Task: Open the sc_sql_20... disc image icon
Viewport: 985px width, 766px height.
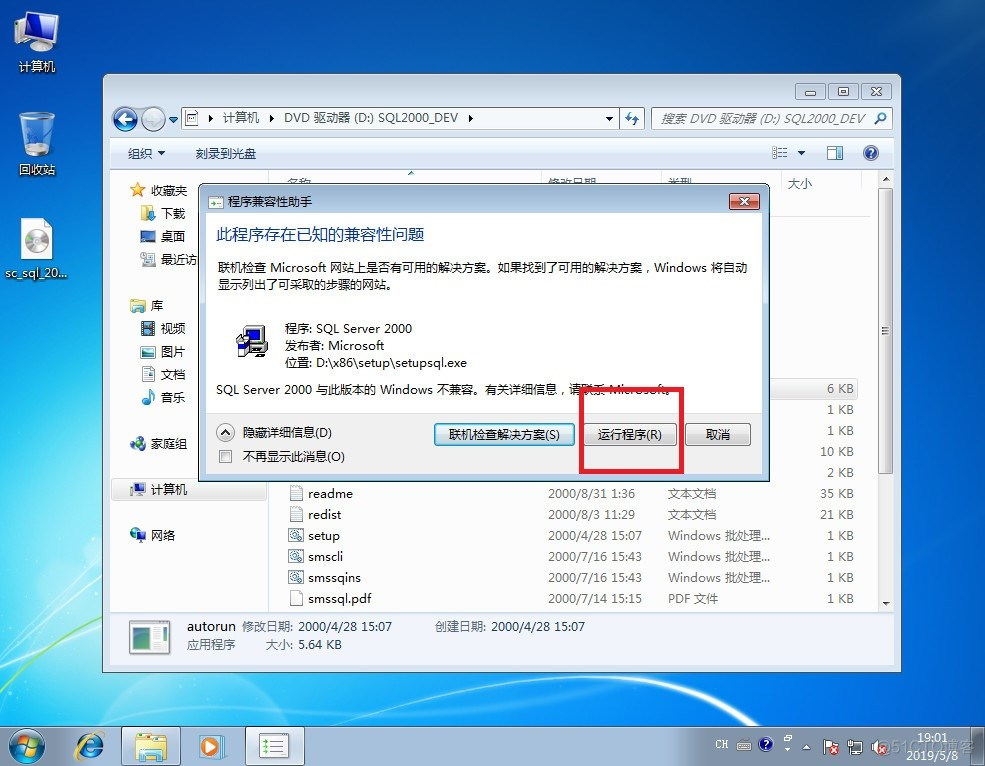Action: click(36, 249)
